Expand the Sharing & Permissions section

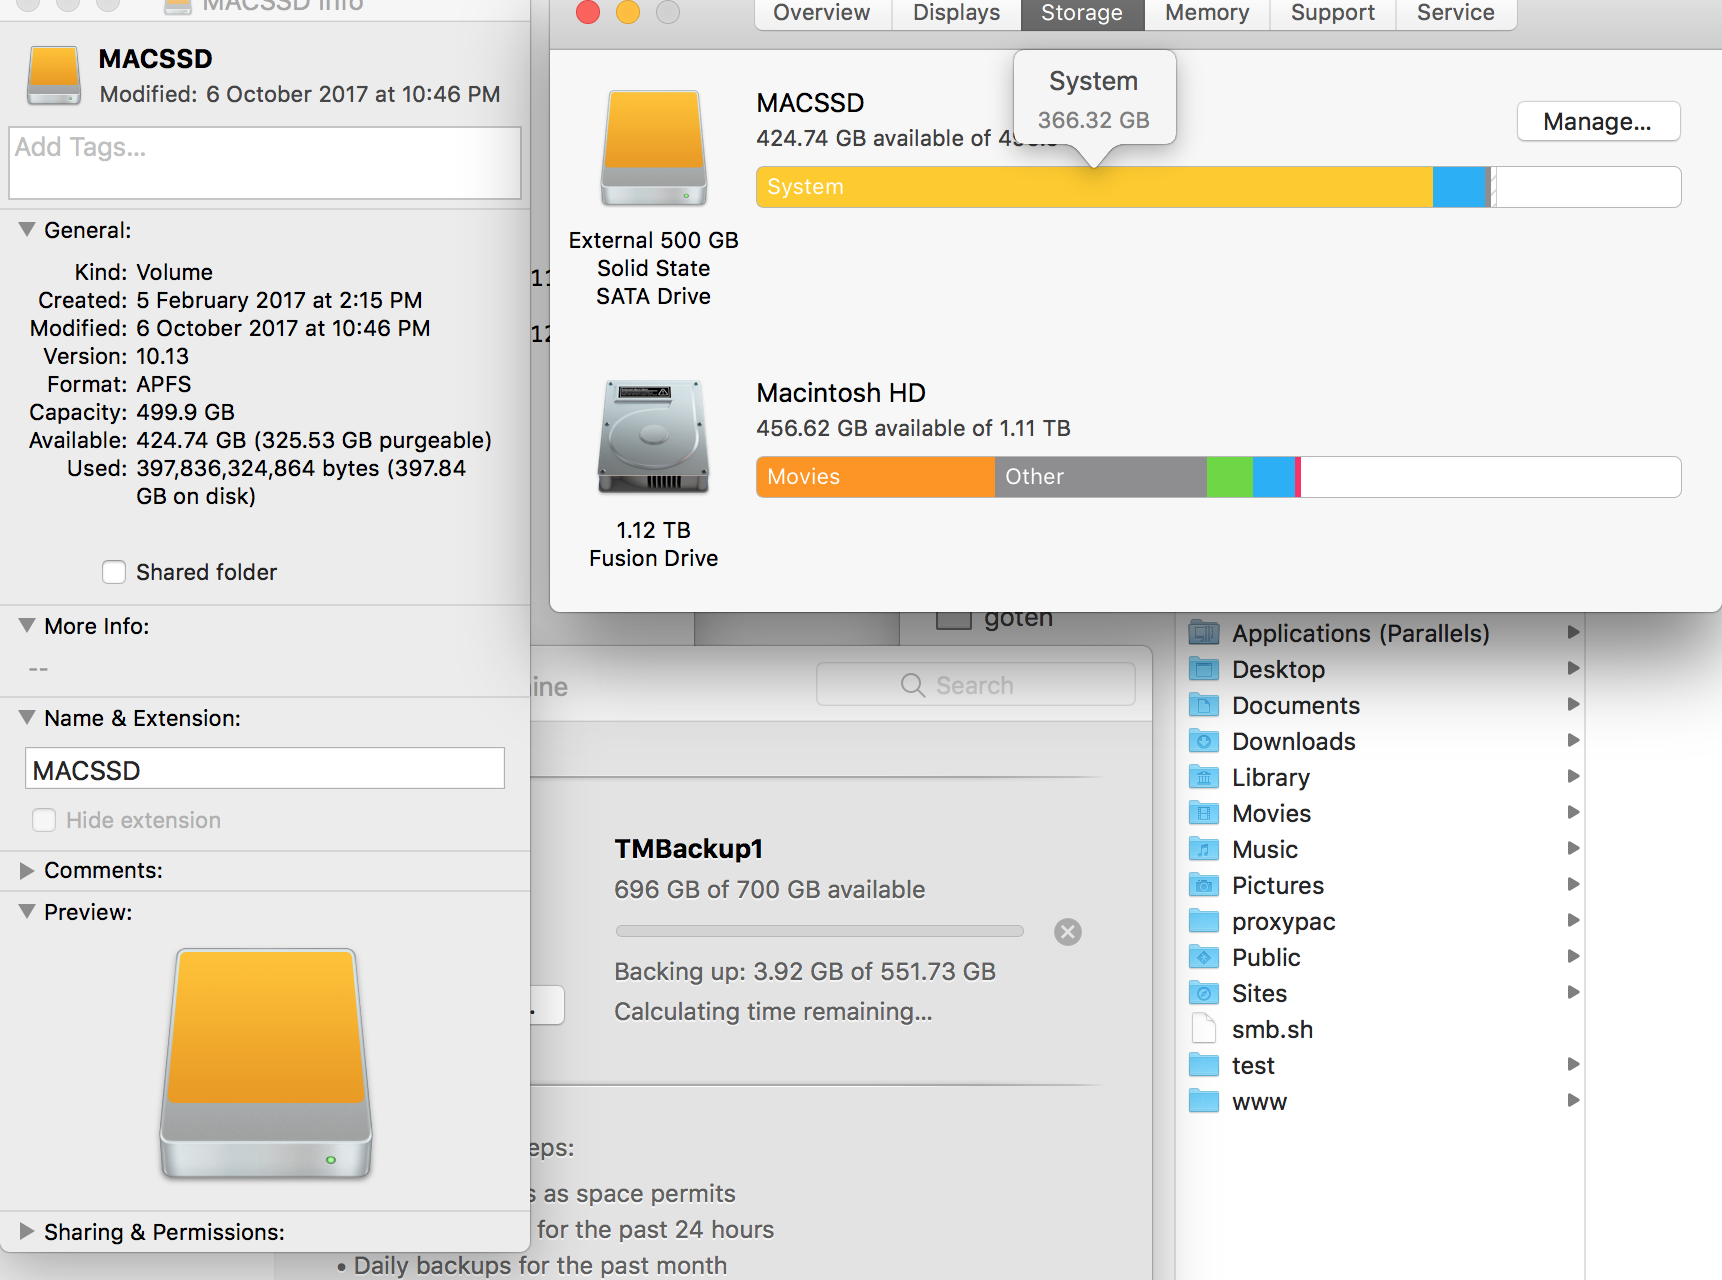27,1231
